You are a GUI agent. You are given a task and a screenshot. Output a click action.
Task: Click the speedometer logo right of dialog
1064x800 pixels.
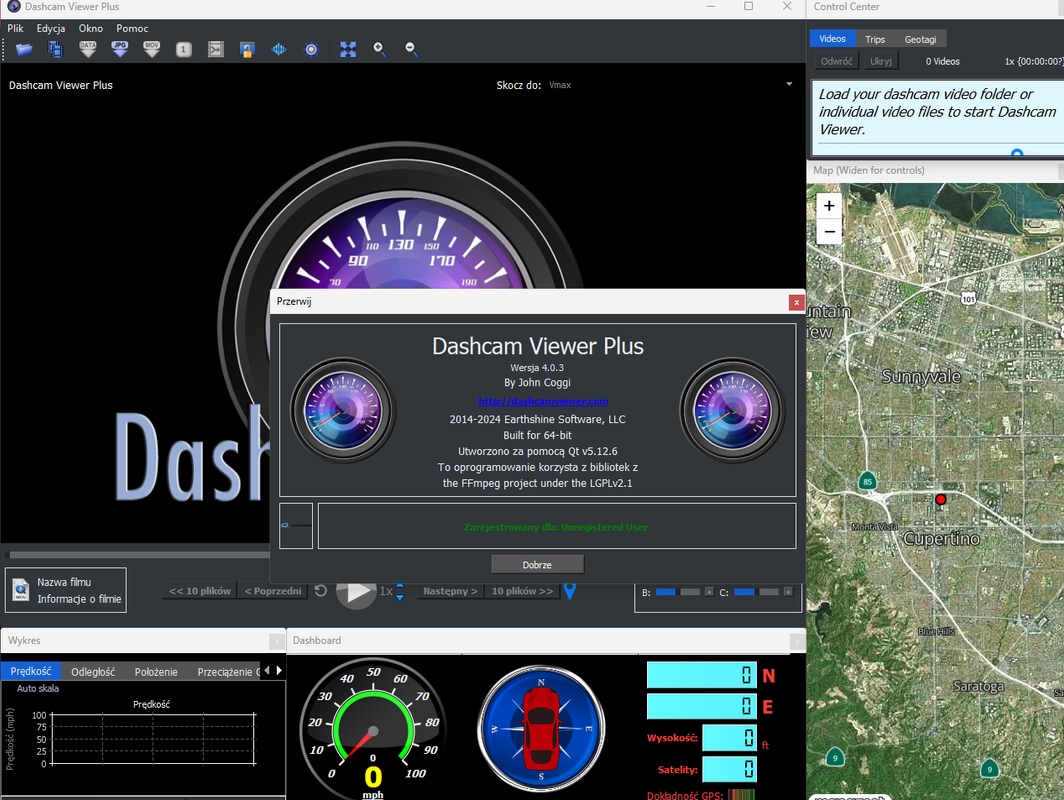[x=732, y=411]
